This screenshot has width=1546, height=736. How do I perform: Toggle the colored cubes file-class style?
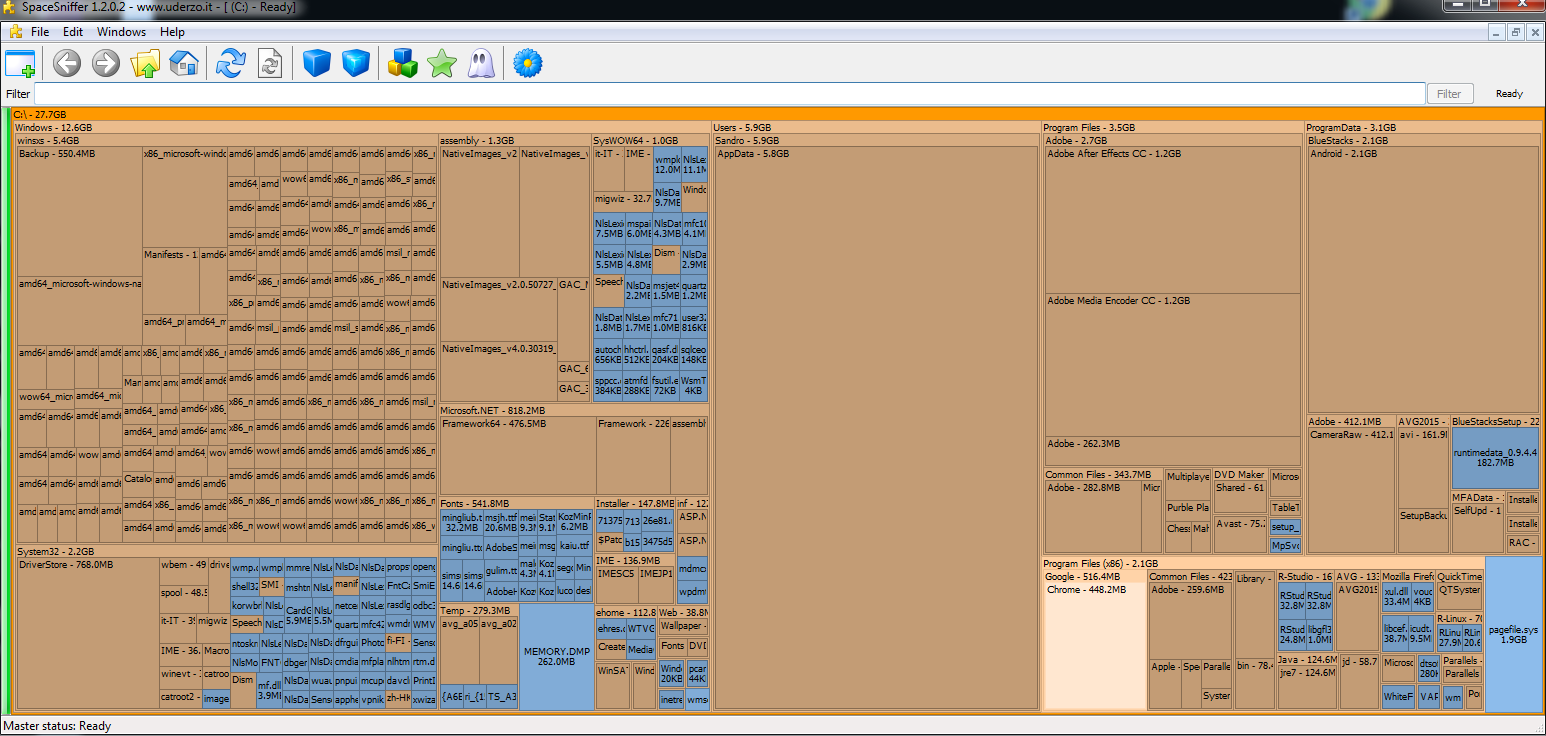click(403, 64)
